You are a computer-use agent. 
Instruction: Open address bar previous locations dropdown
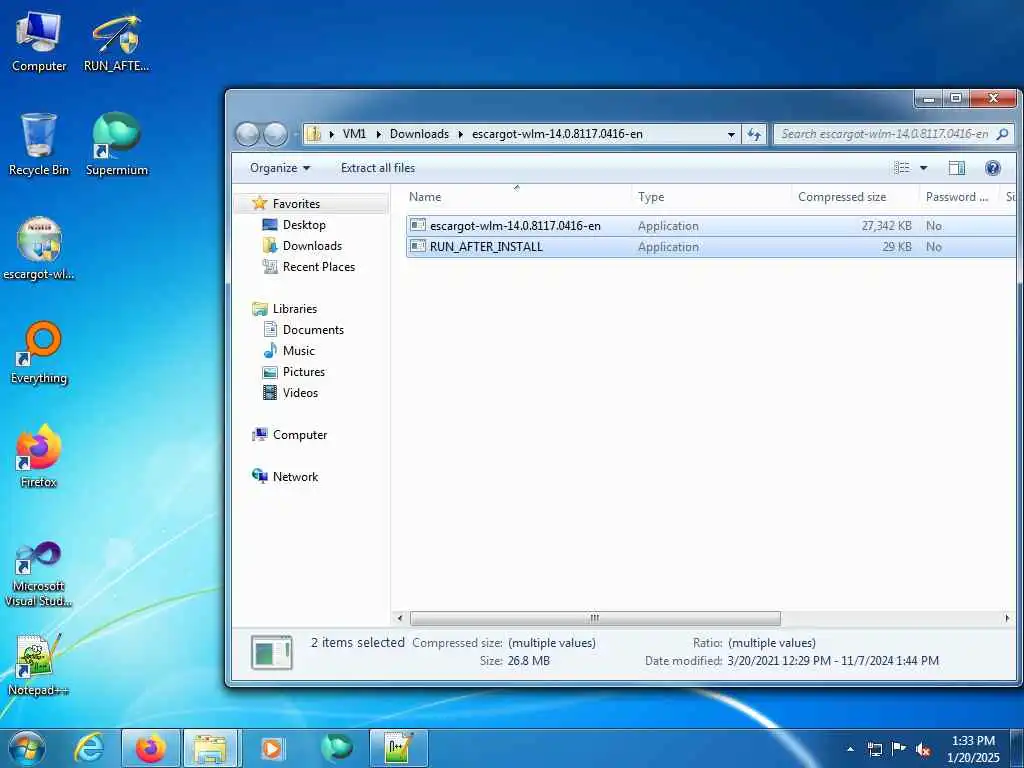coord(731,134)
